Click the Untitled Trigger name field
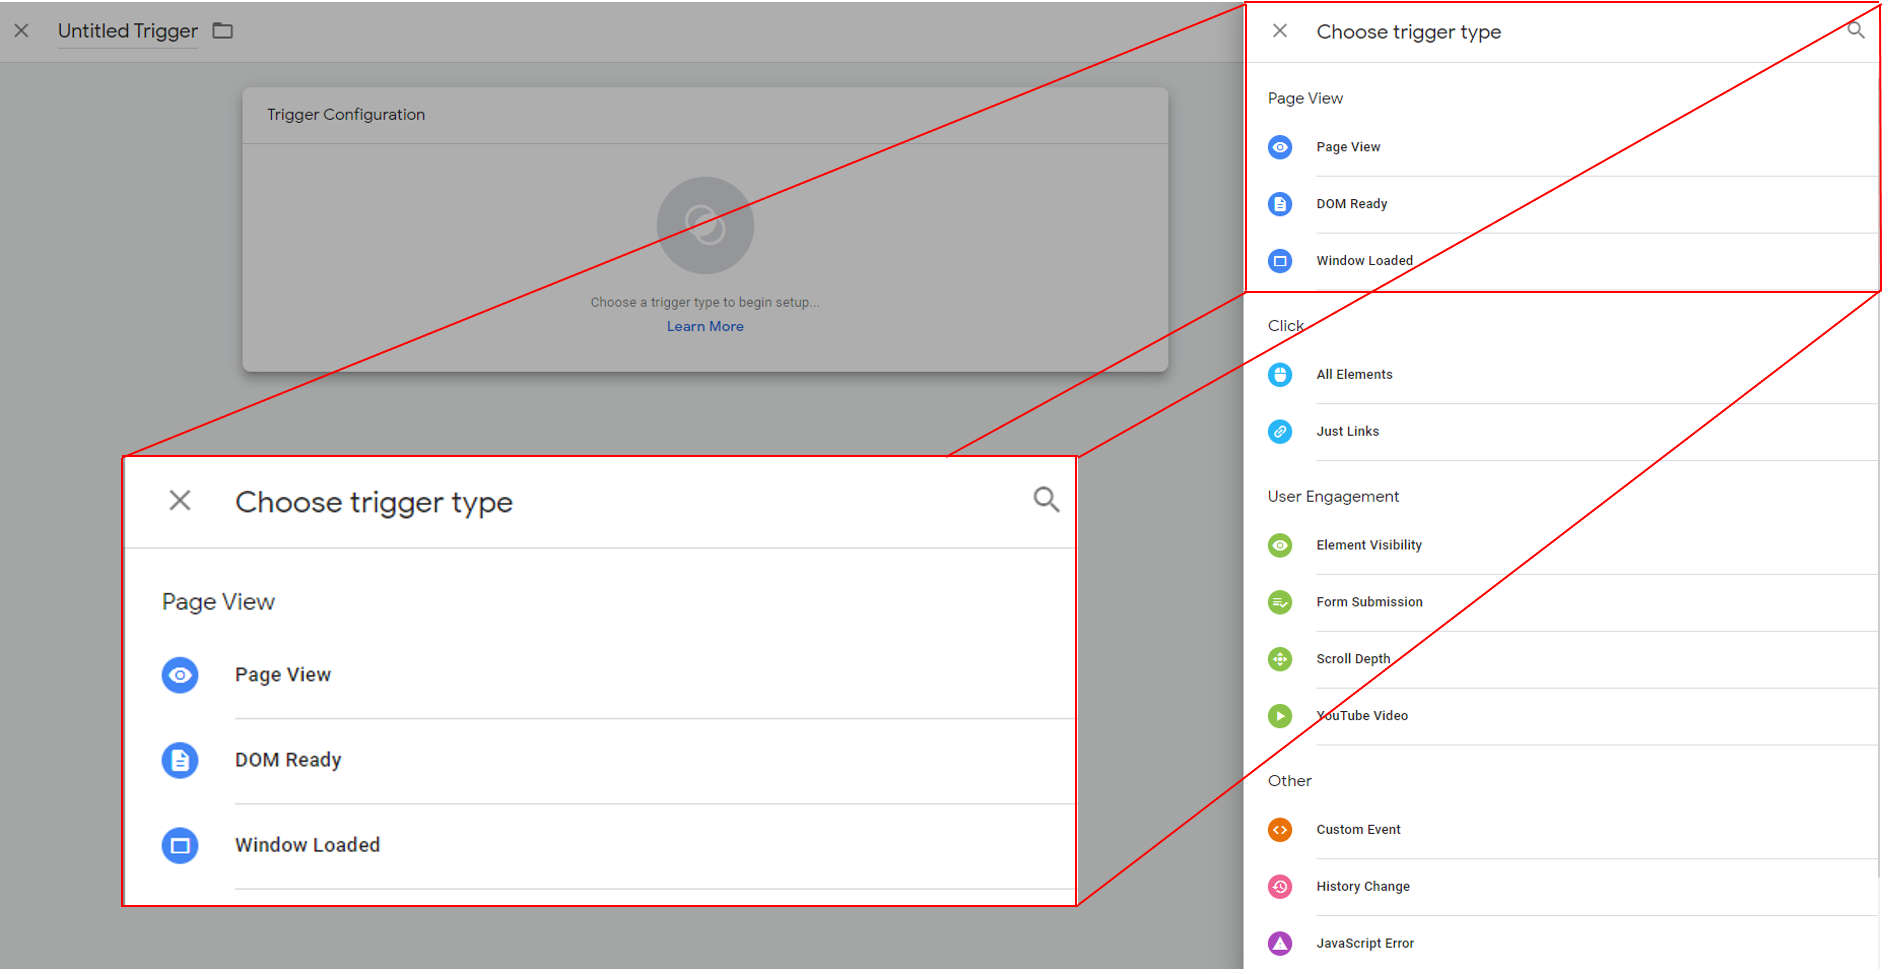This screenshot has width=1888, height=974. point(128,31)
